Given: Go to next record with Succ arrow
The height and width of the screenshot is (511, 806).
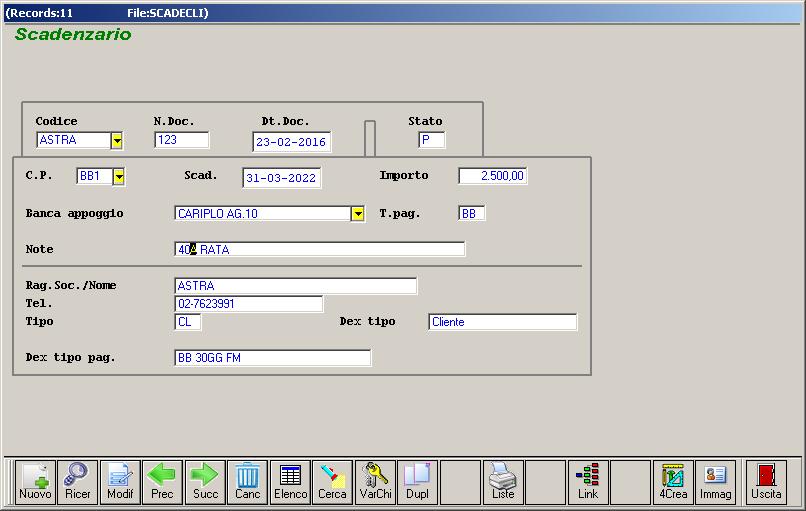Looking at the screenshot, I should 205,482.
